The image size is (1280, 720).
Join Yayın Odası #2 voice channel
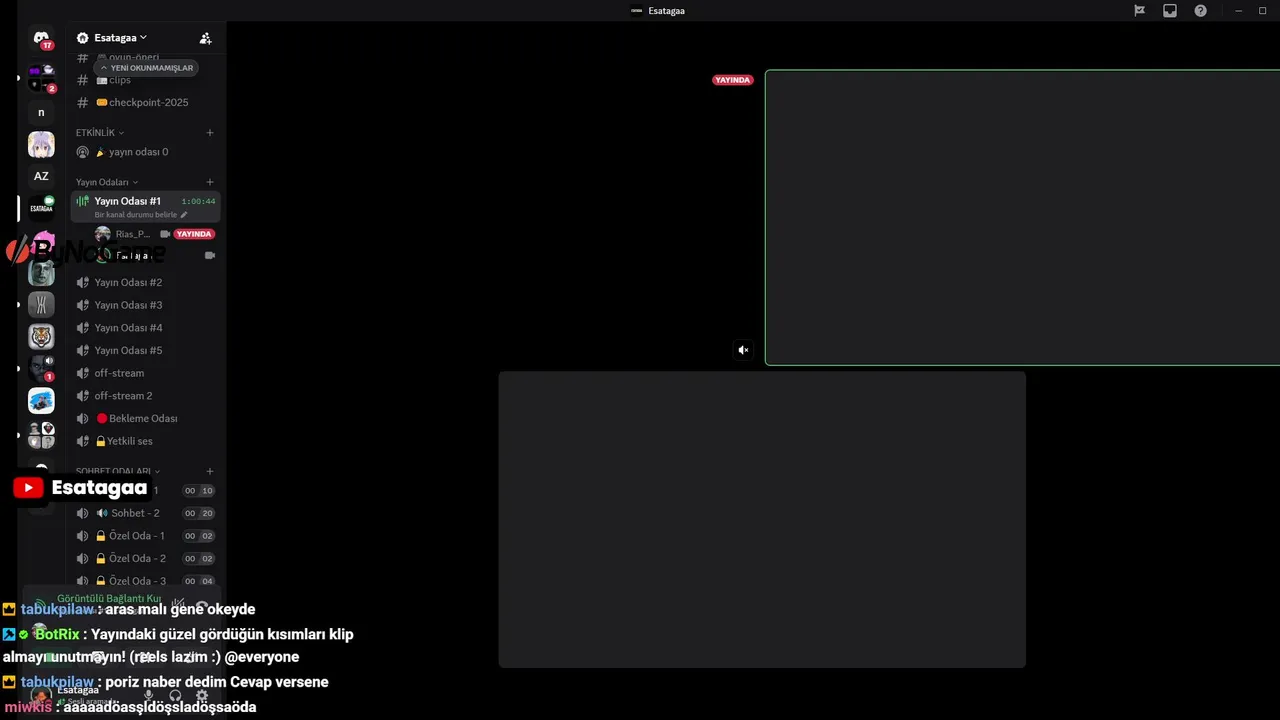click(146, 282)
